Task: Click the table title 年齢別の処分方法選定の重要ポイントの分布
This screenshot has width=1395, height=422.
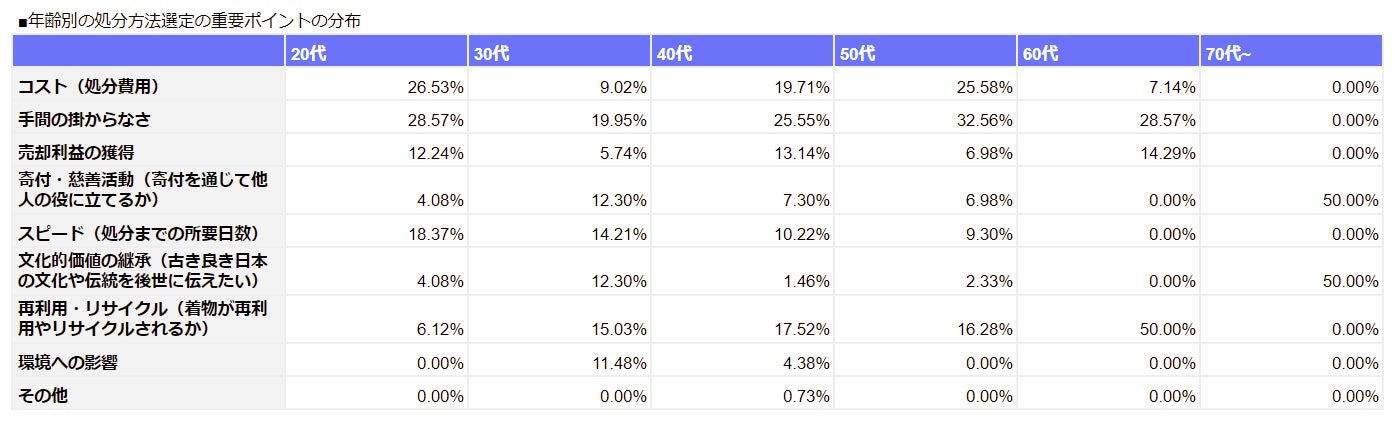Action: tap(189, 20)
